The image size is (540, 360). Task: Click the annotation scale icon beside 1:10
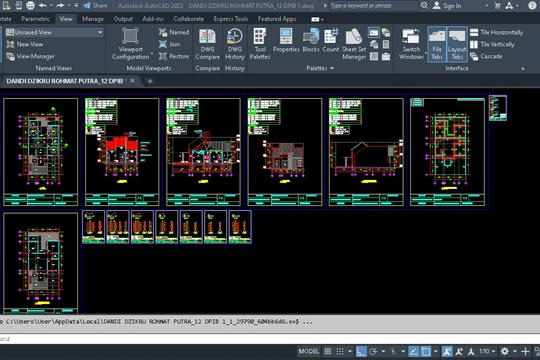(x=471, y=351)
